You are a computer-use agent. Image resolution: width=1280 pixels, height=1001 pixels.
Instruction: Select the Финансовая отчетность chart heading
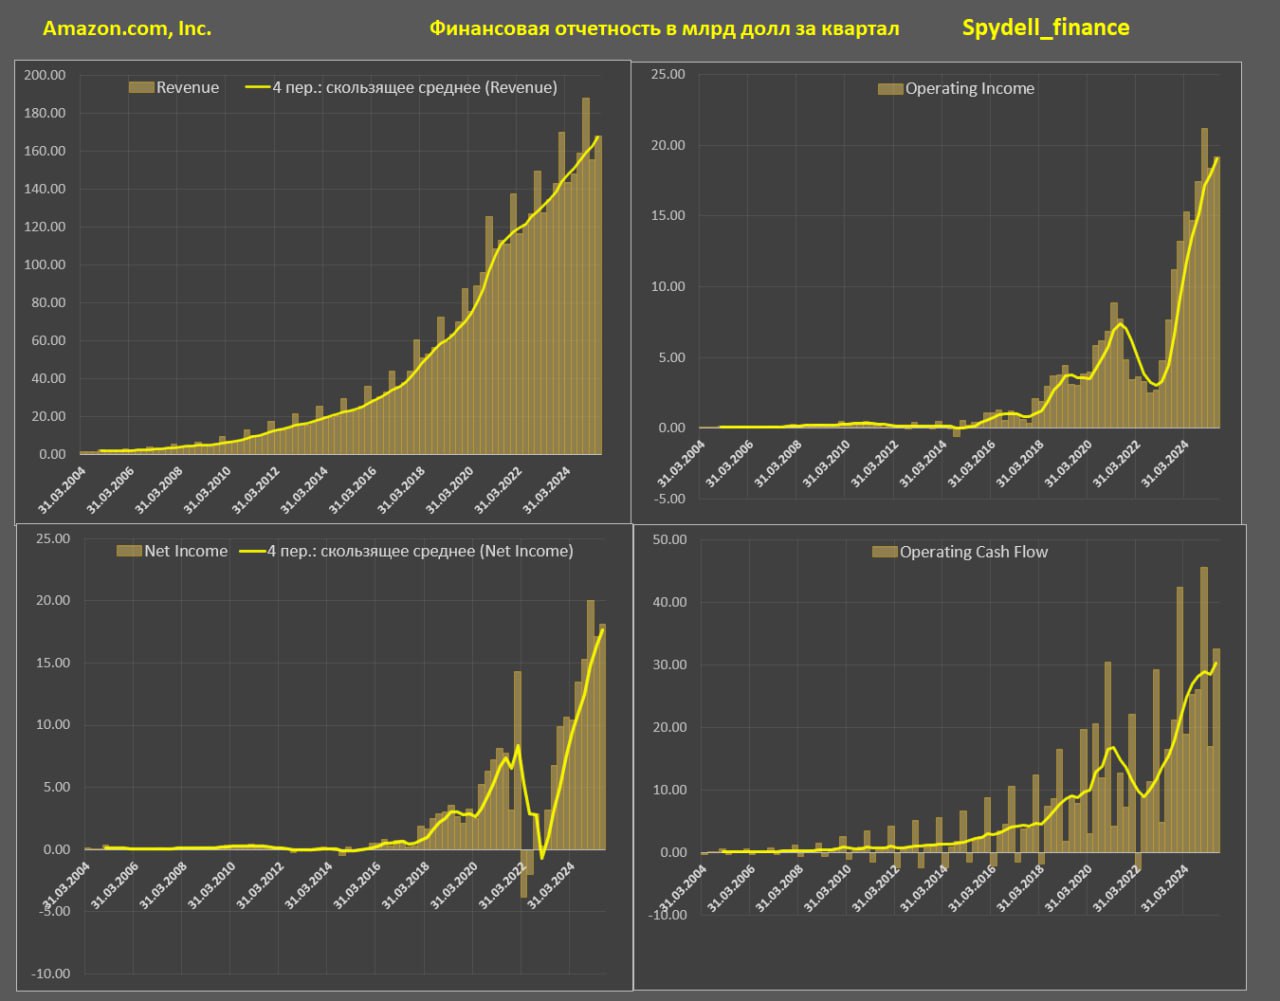coord(664,29)
